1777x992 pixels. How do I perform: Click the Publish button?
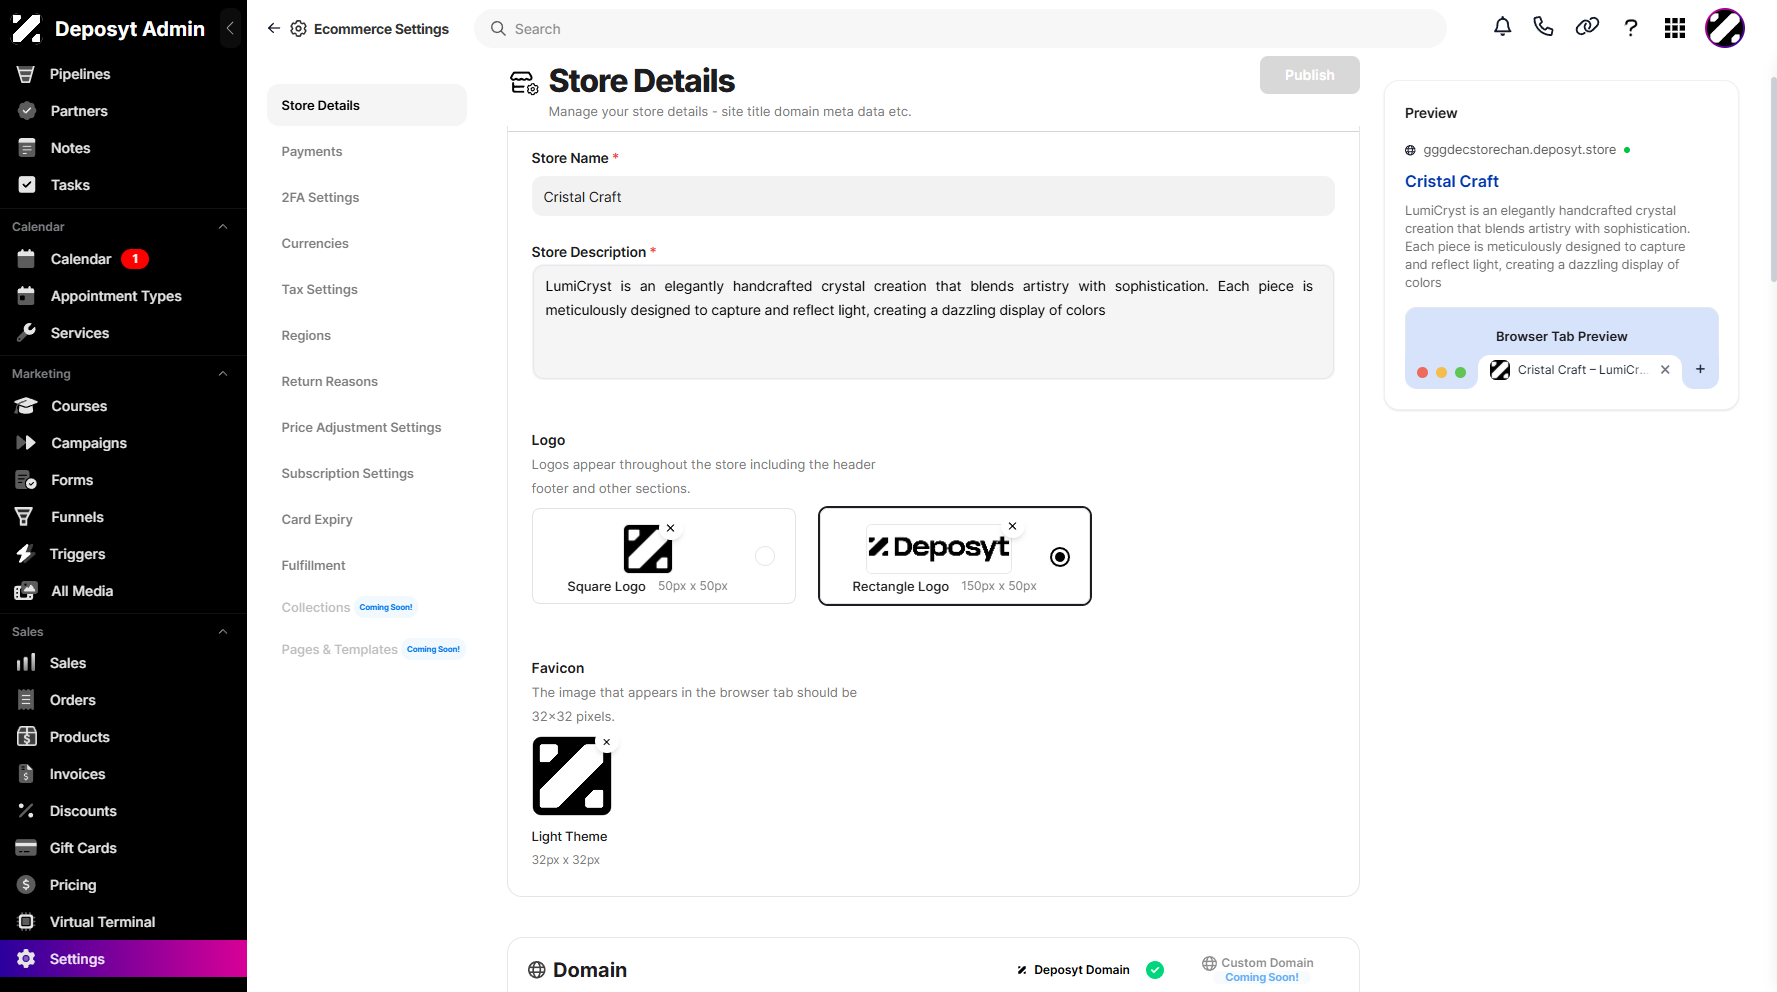1309,75
